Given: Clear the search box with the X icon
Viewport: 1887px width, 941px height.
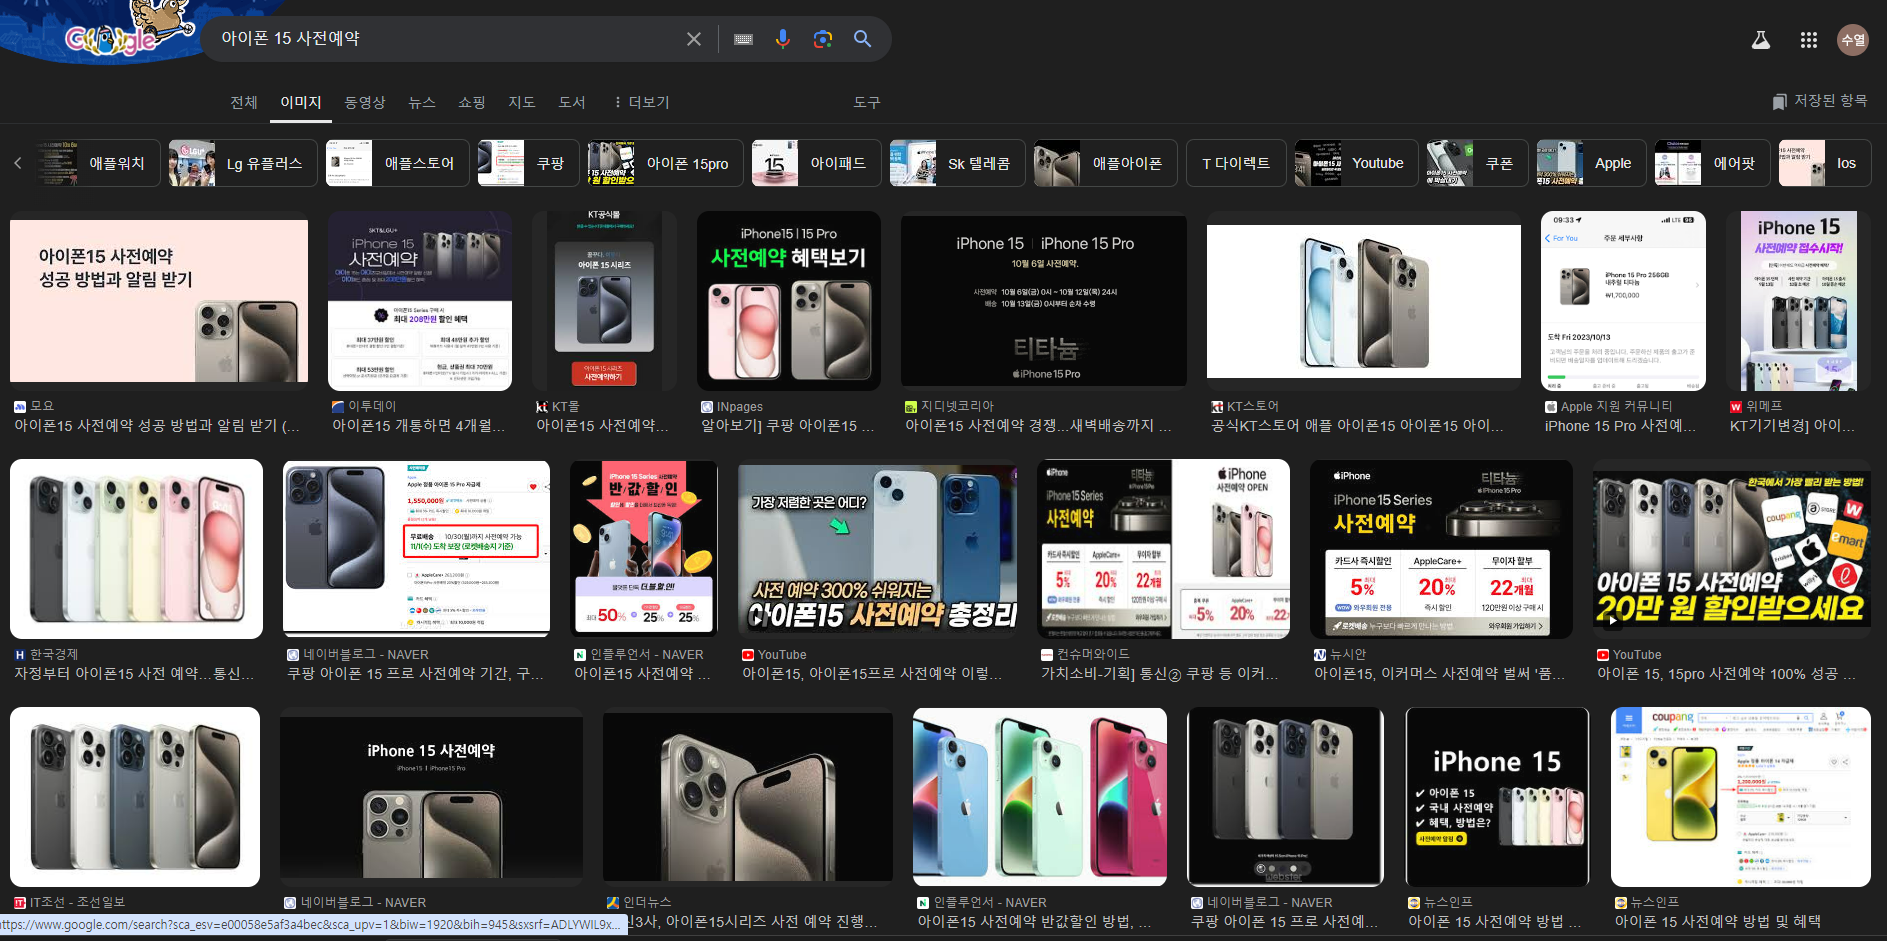Looking at the screenshot, I should (694, 39).
